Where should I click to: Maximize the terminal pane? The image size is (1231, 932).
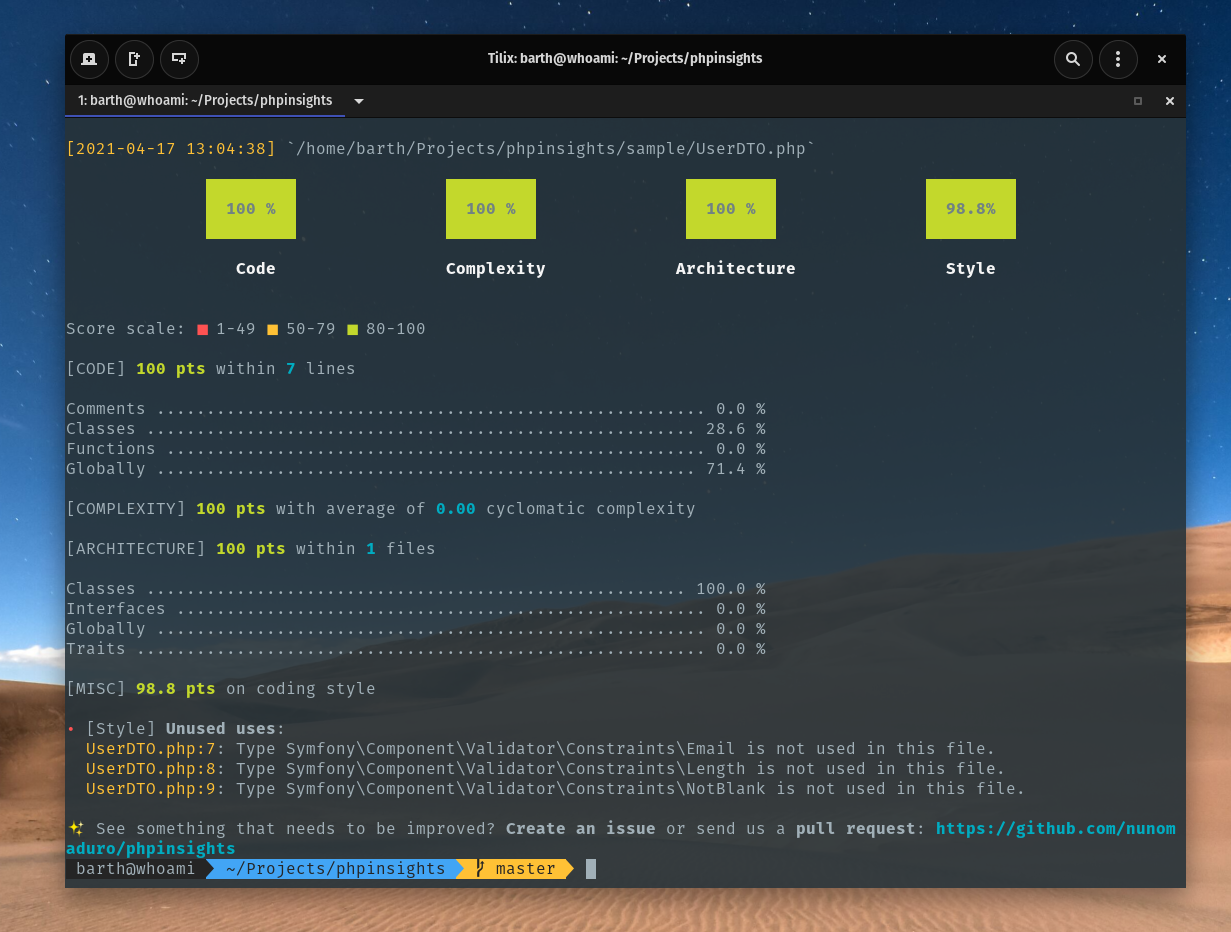[x=1137, y=101]
